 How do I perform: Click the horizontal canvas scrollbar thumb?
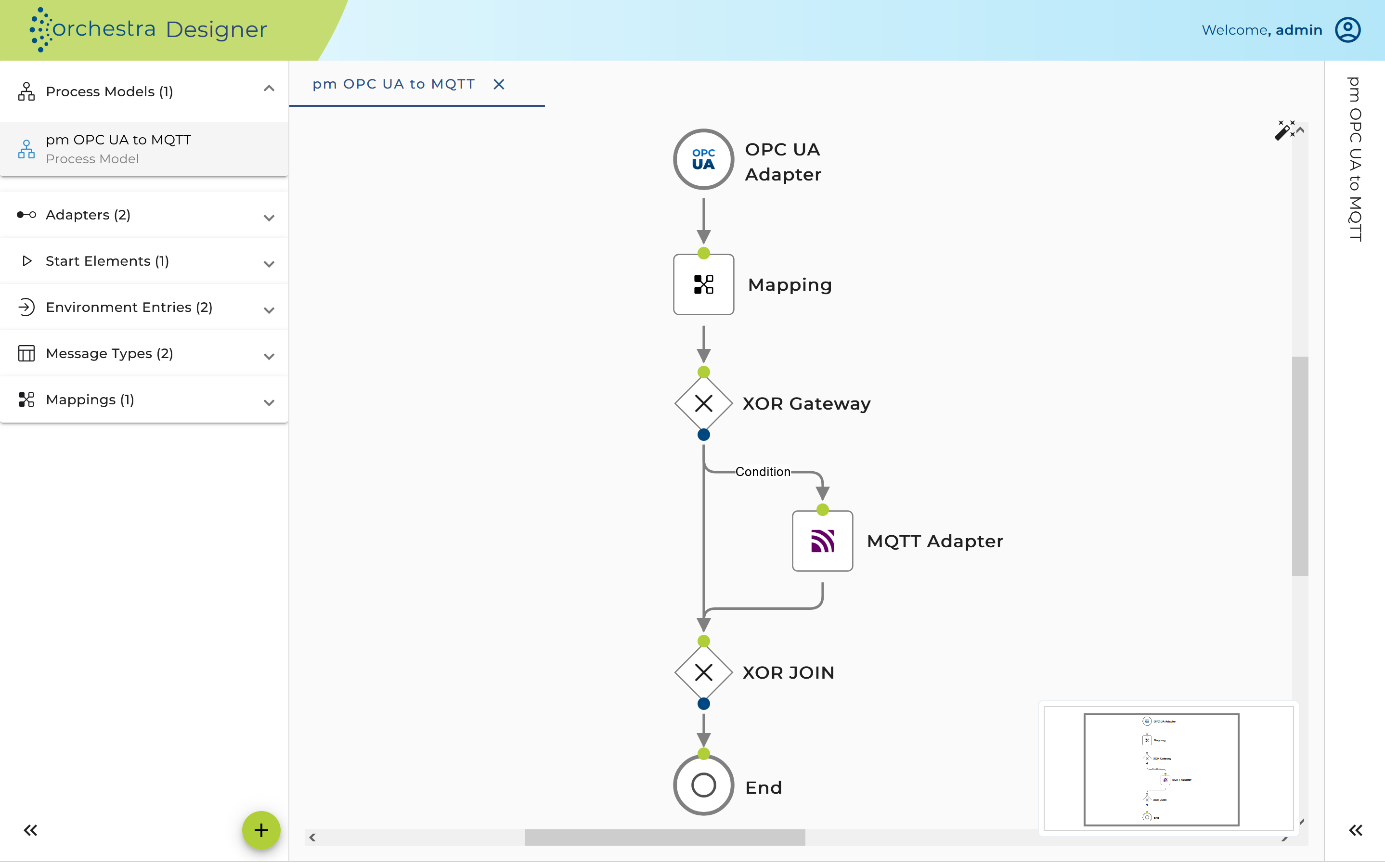pyautogui.click(x=665, y=837)
